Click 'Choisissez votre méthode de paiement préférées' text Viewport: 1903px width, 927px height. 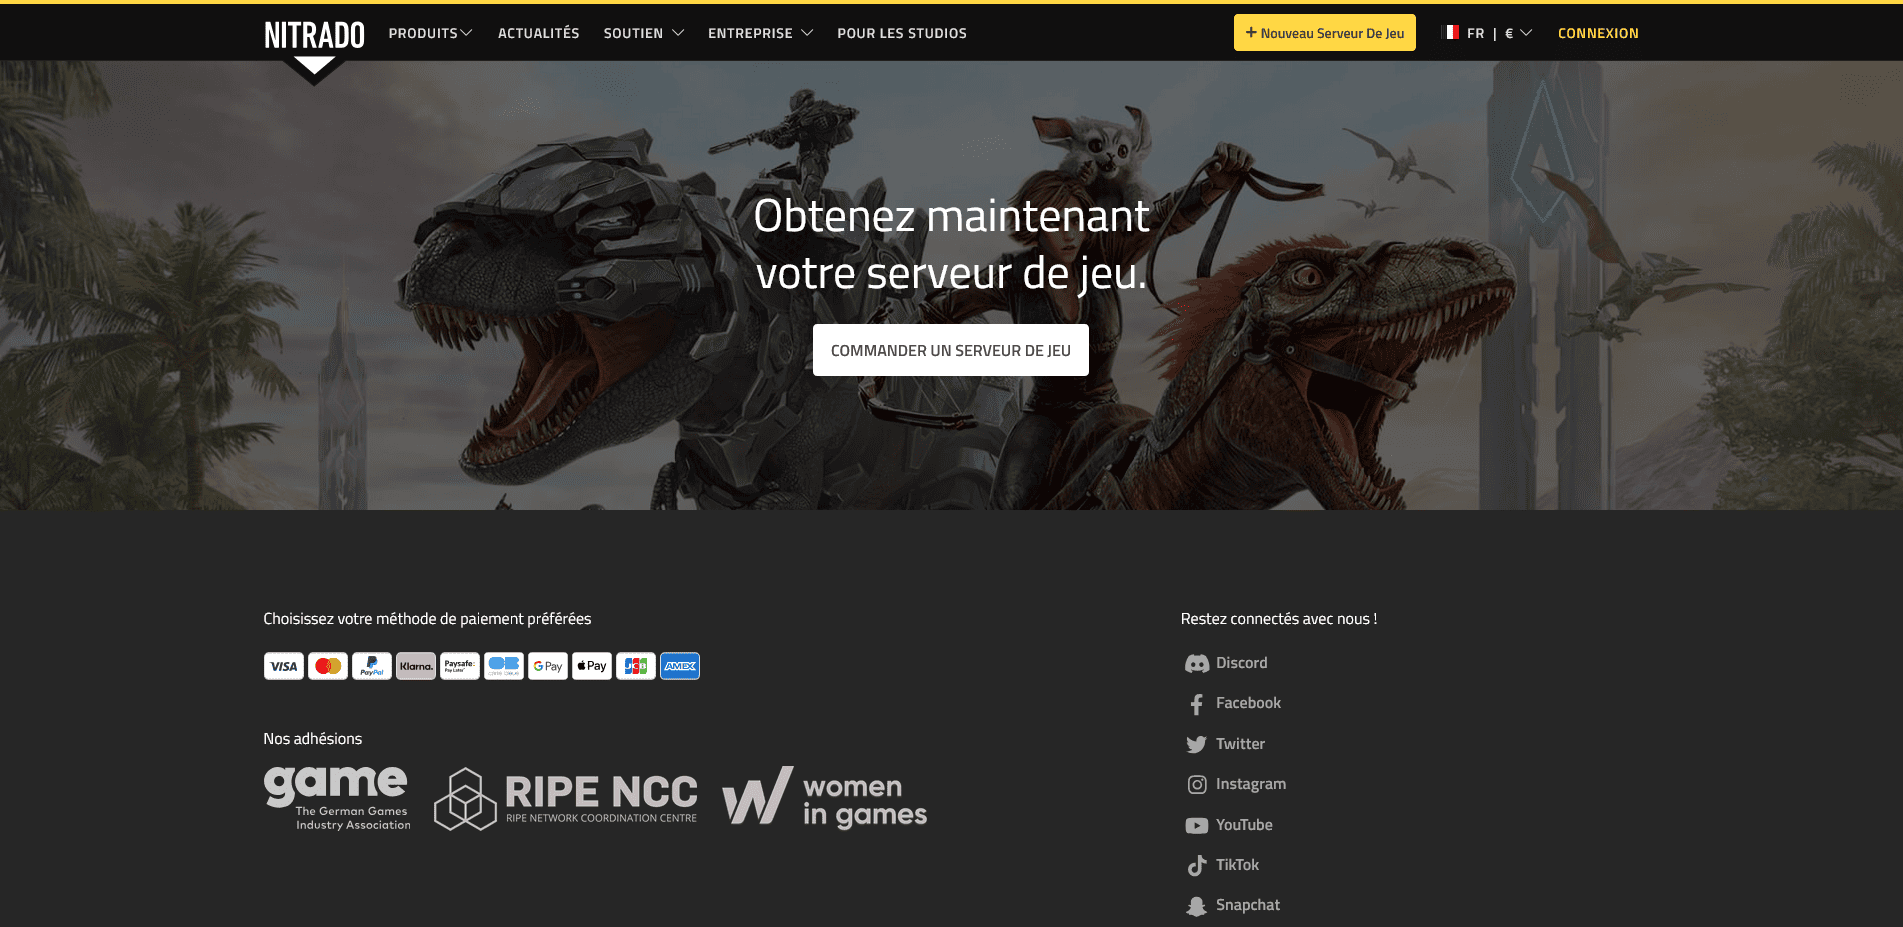427,619
